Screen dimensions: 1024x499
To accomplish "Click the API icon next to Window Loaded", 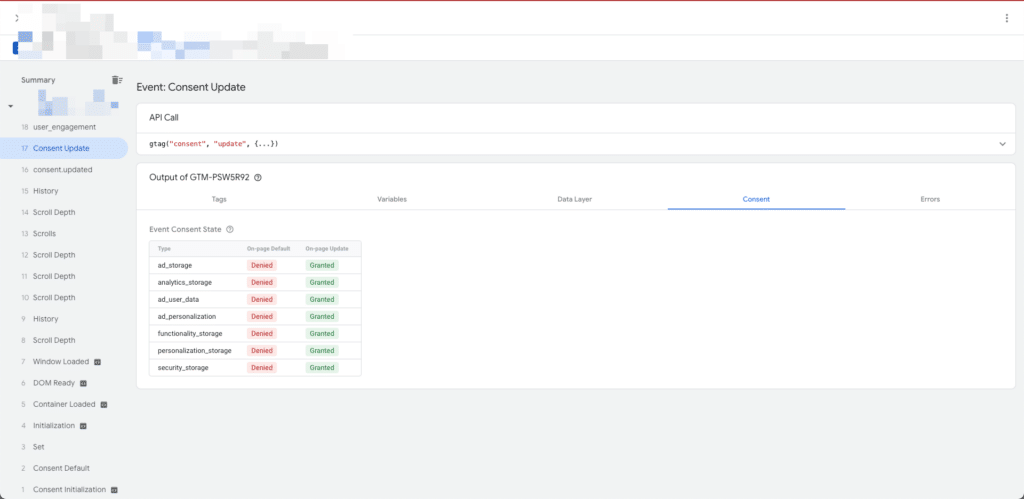I will tap(98, 362).
